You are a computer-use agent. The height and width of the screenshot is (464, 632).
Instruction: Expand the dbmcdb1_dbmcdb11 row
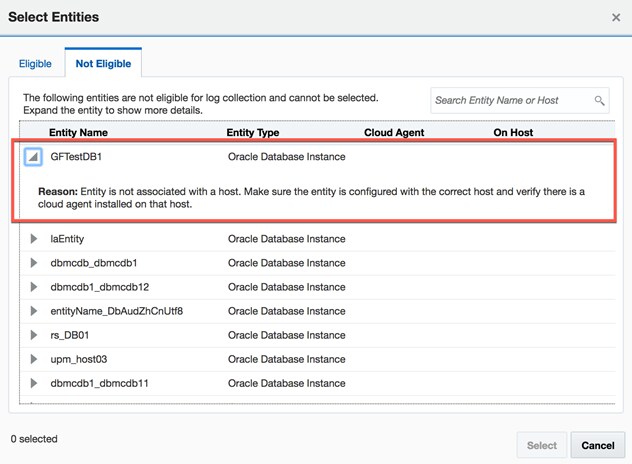pyautogui.click(x=34, y=383)
